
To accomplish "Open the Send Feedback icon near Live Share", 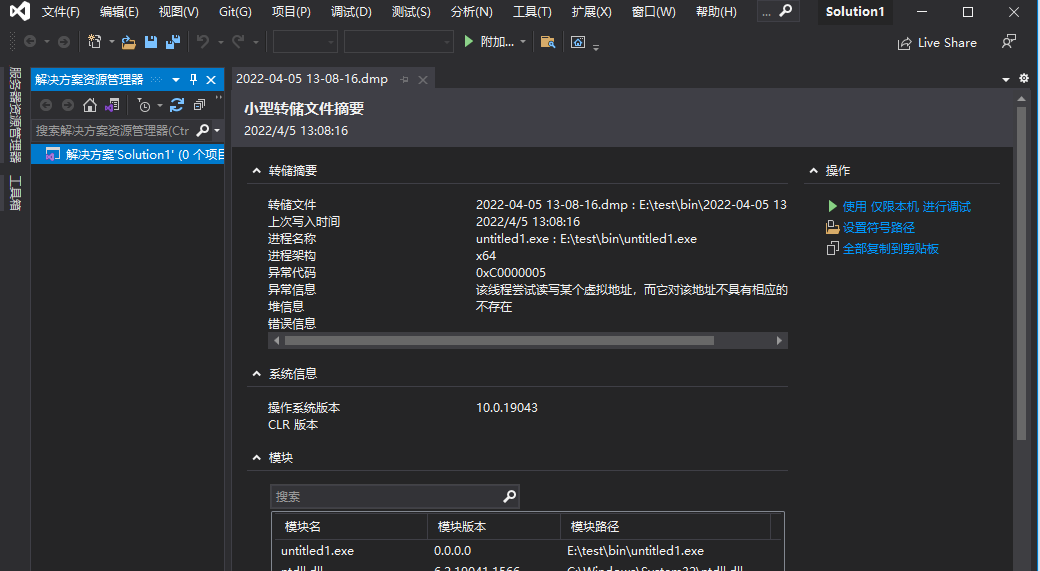I will tap(1009, 42).
